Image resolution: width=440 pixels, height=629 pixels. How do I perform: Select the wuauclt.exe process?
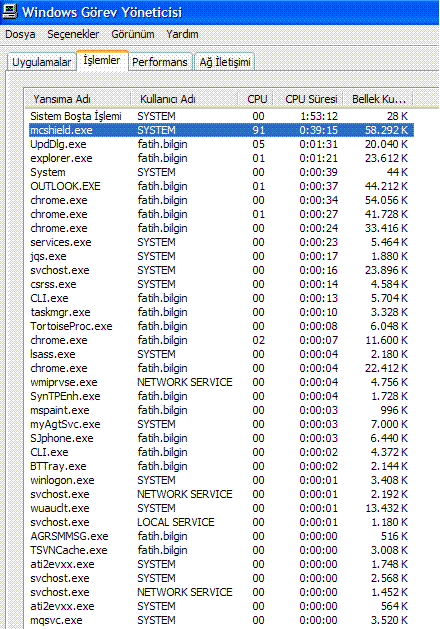221,509
